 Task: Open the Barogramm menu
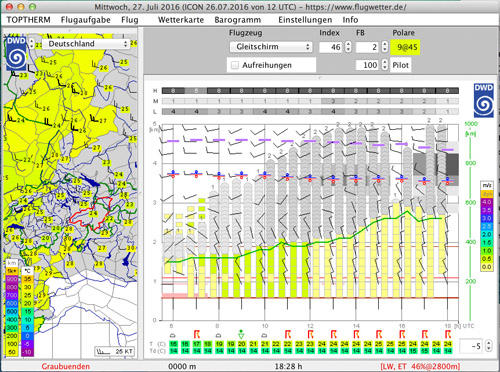click(238, 20)
